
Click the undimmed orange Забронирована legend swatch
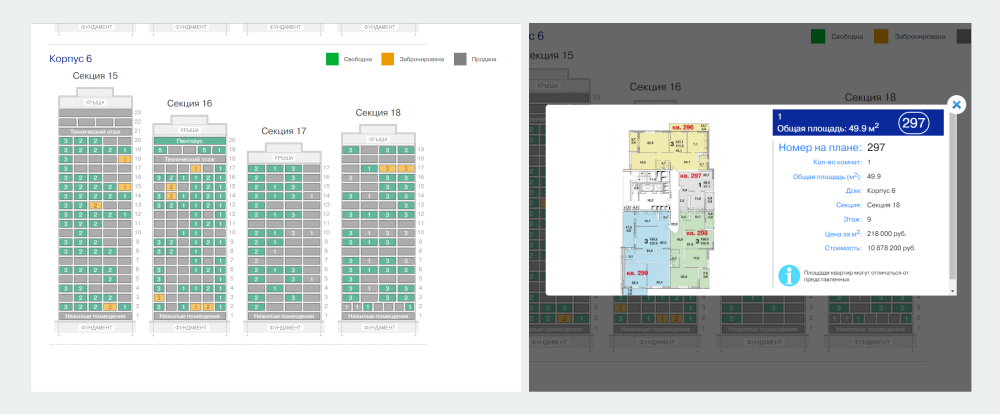click(x=388, y=59)
